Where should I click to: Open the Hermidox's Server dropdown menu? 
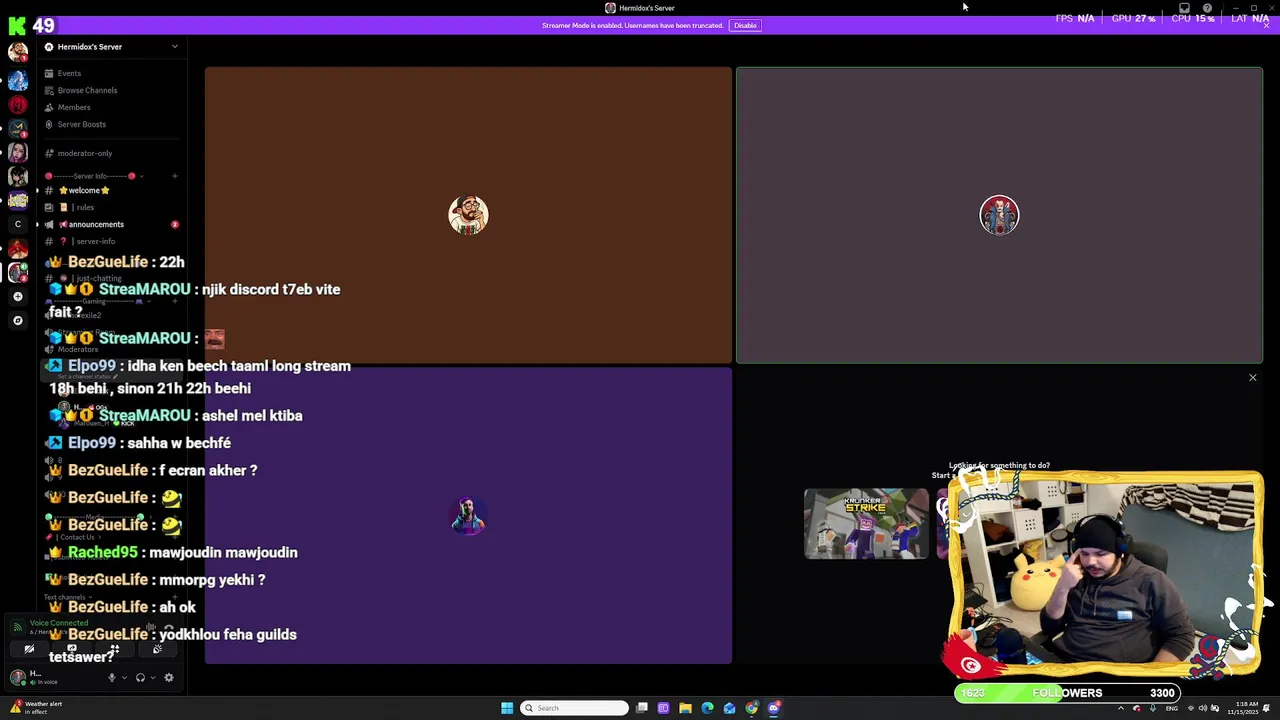click(x=110, y=47)
